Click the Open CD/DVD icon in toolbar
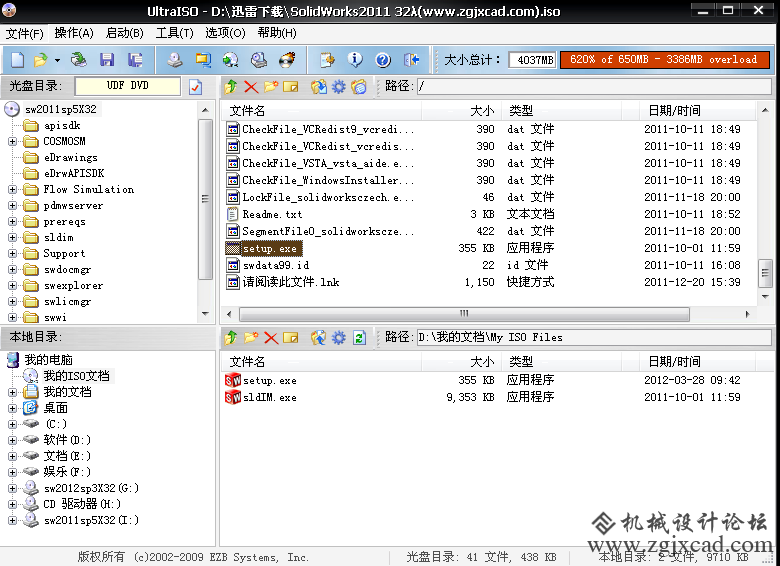 pyautogui.click(x=79, y=60)
